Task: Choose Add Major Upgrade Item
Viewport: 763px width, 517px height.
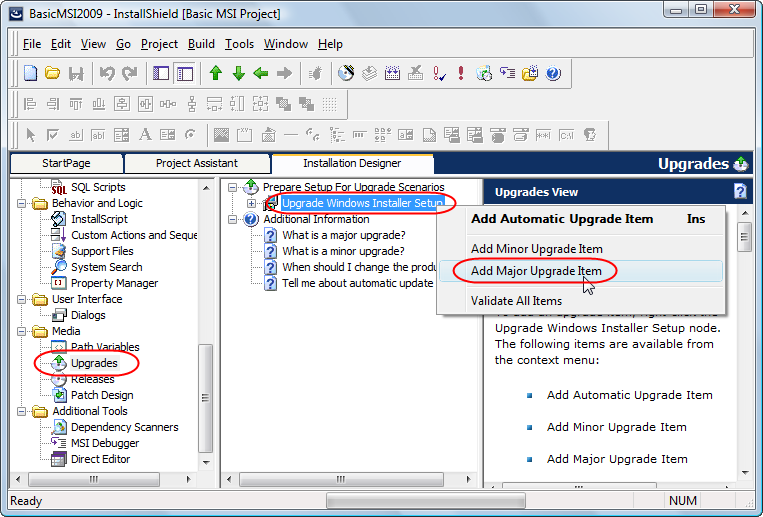Action: pos(536,271)
